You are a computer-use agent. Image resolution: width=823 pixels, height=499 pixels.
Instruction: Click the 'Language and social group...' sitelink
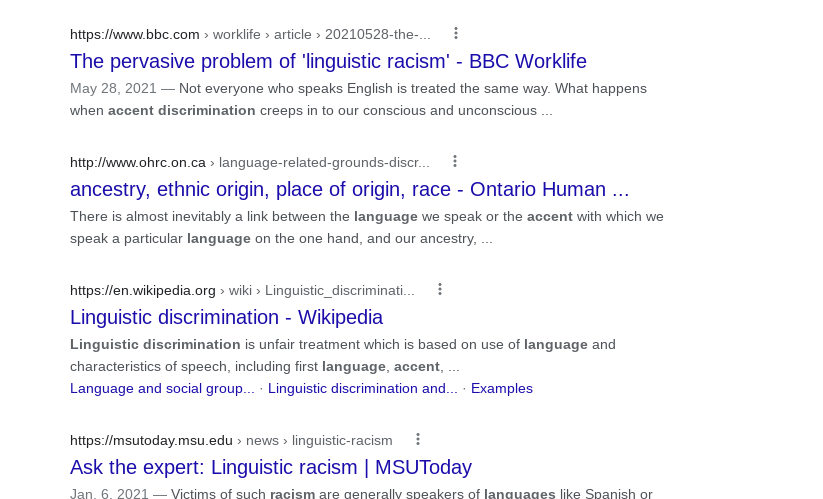coord(162,388)
